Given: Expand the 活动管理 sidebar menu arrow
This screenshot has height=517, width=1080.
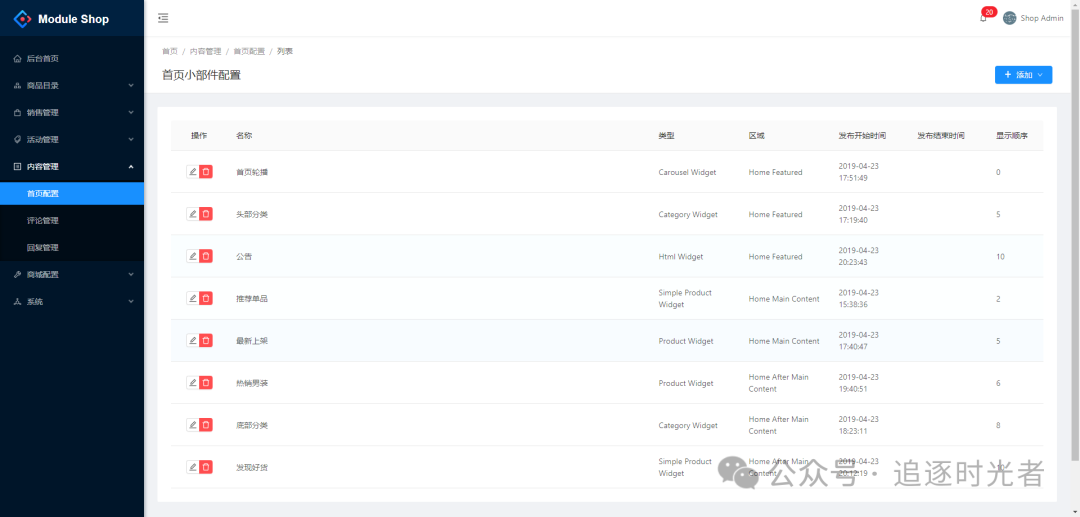Looking at the screenshot, I should [x=131, y=139].
